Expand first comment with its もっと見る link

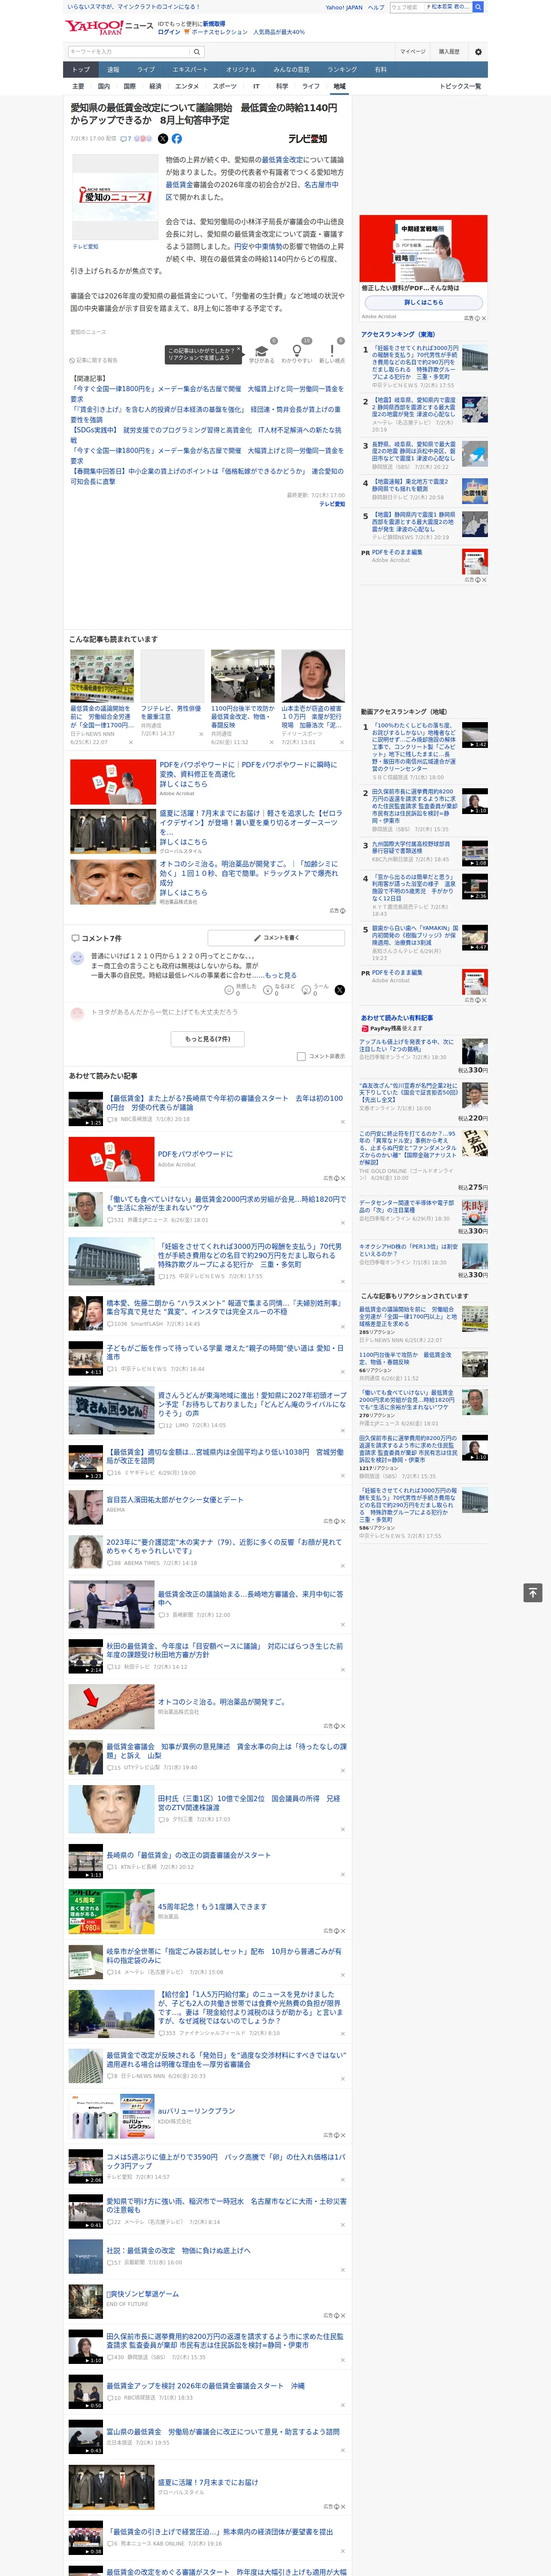pos(281,975)
